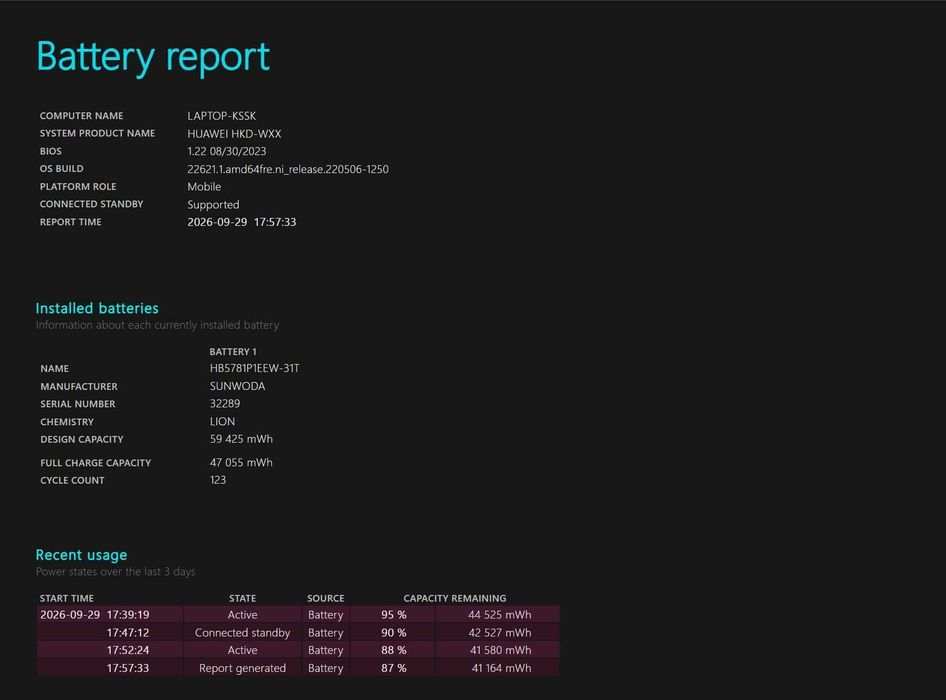Screen dimensions: 946x700
Task: Click the "42 527 mWh" remaining capacity cell
Action: tap(500, 633)
